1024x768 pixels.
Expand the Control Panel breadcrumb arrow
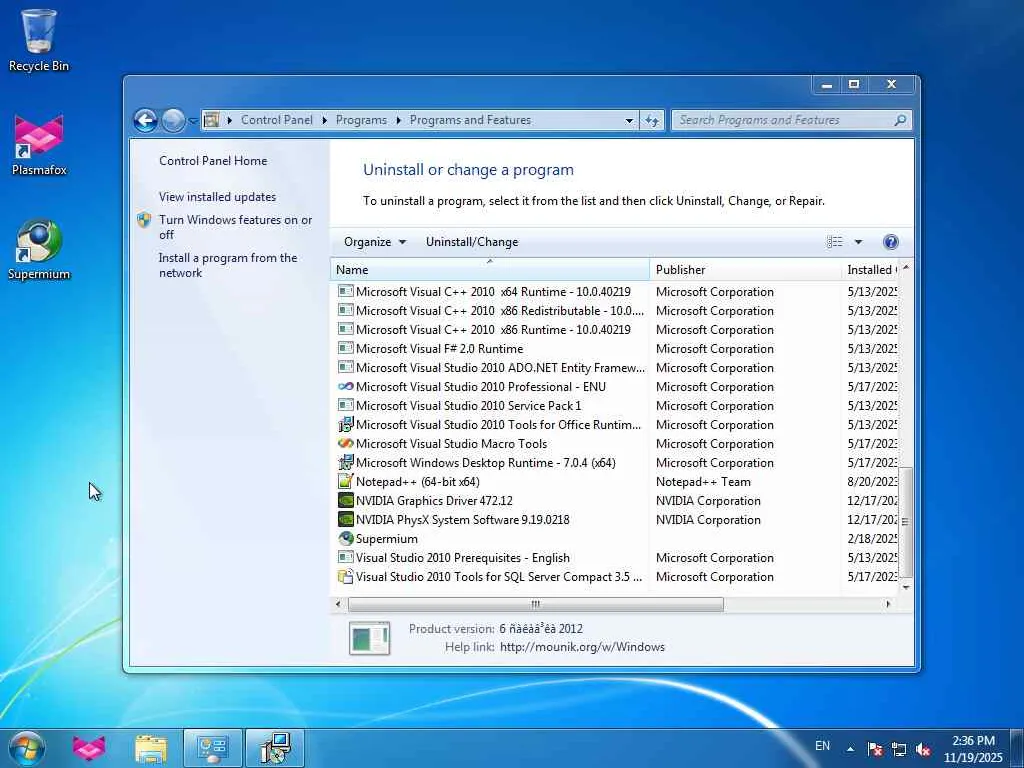click(325, 120)
